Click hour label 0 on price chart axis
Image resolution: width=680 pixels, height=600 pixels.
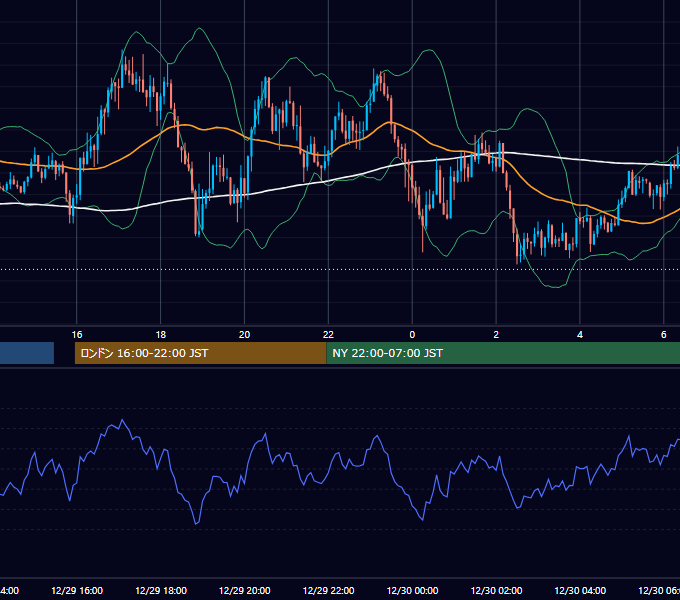412,335
